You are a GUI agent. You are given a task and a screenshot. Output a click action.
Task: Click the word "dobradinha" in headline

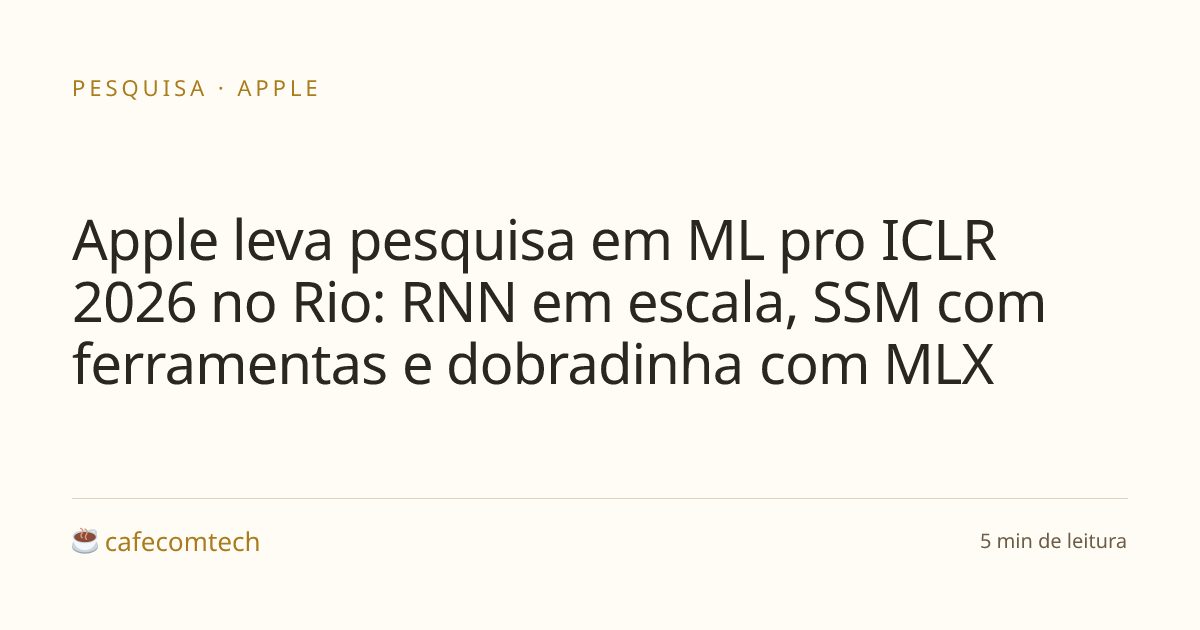click(594, 366)
